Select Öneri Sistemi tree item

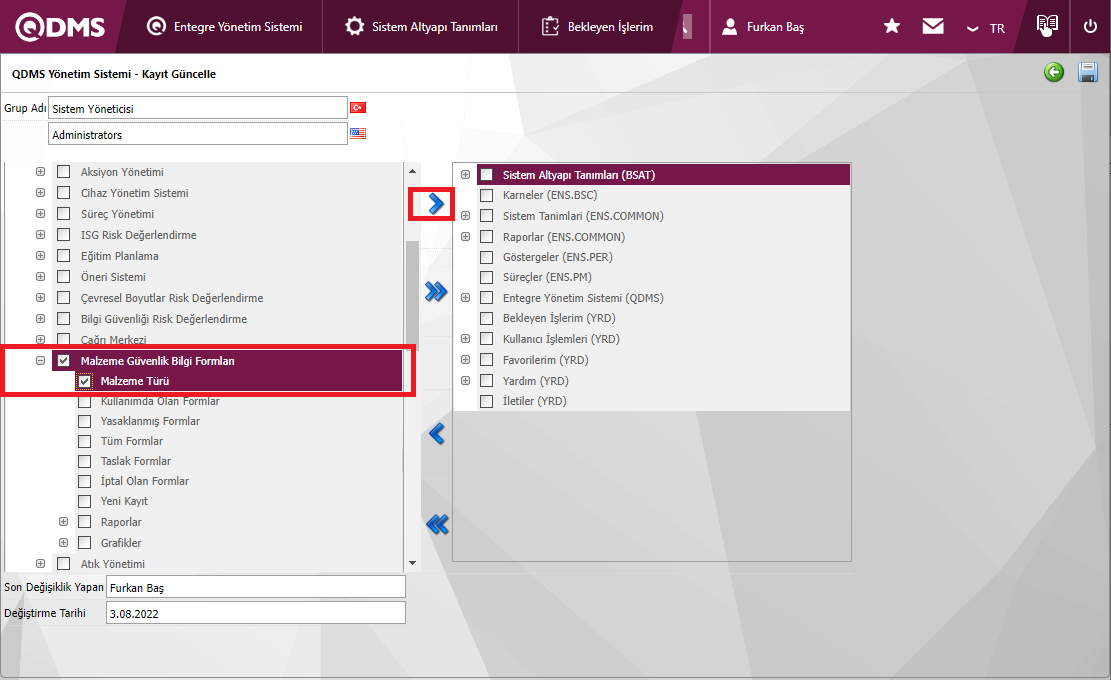tap(113, 277)
